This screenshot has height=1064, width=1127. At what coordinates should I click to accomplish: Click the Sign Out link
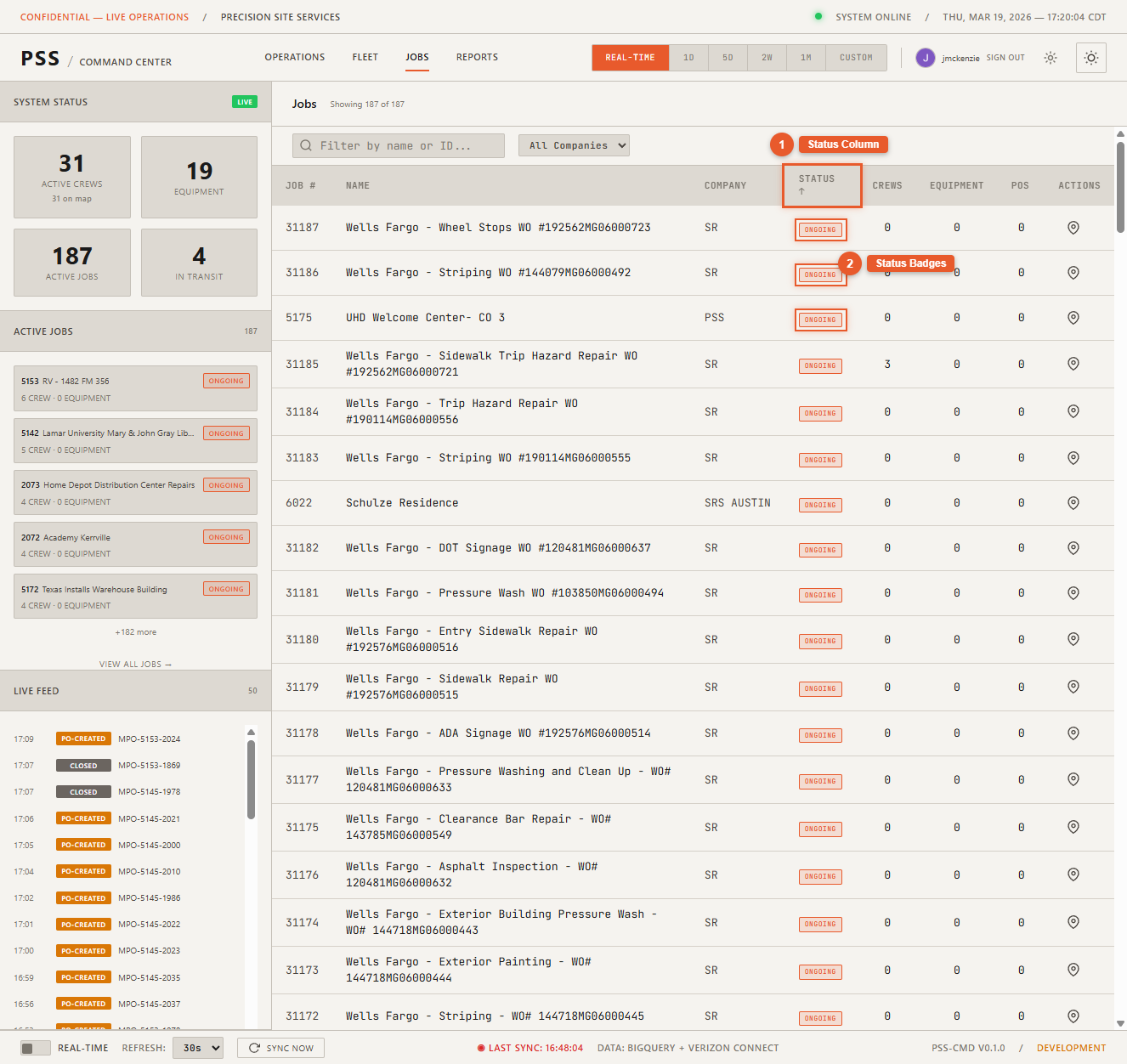coord(1005,58)
